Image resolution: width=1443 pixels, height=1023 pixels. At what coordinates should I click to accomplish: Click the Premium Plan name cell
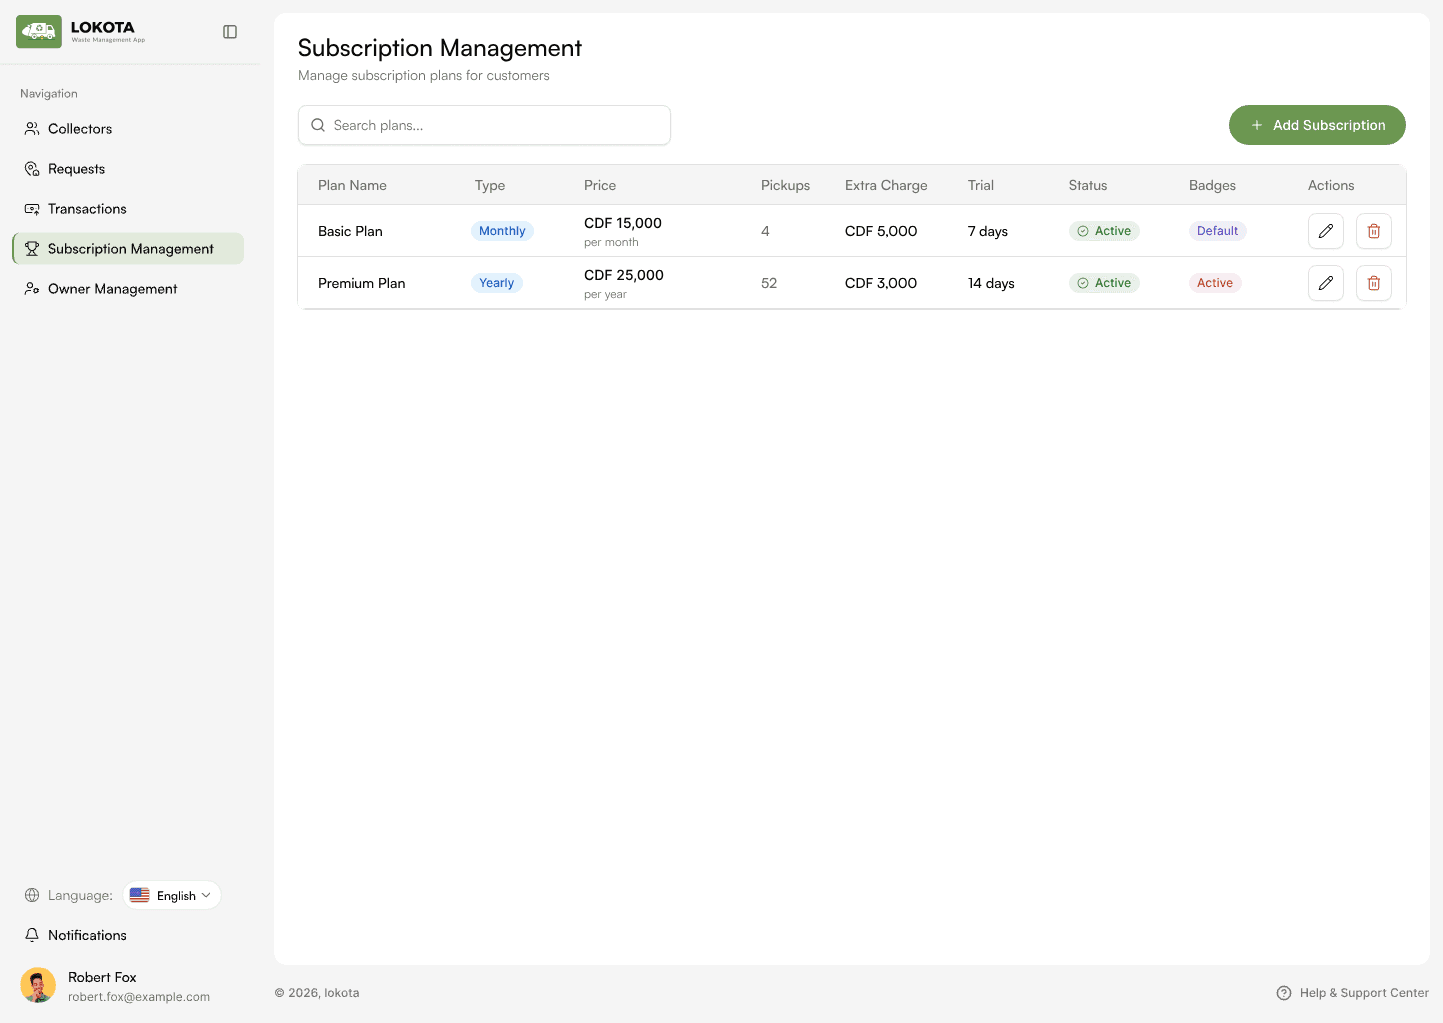pyautogui.click(x=361, y=283)
